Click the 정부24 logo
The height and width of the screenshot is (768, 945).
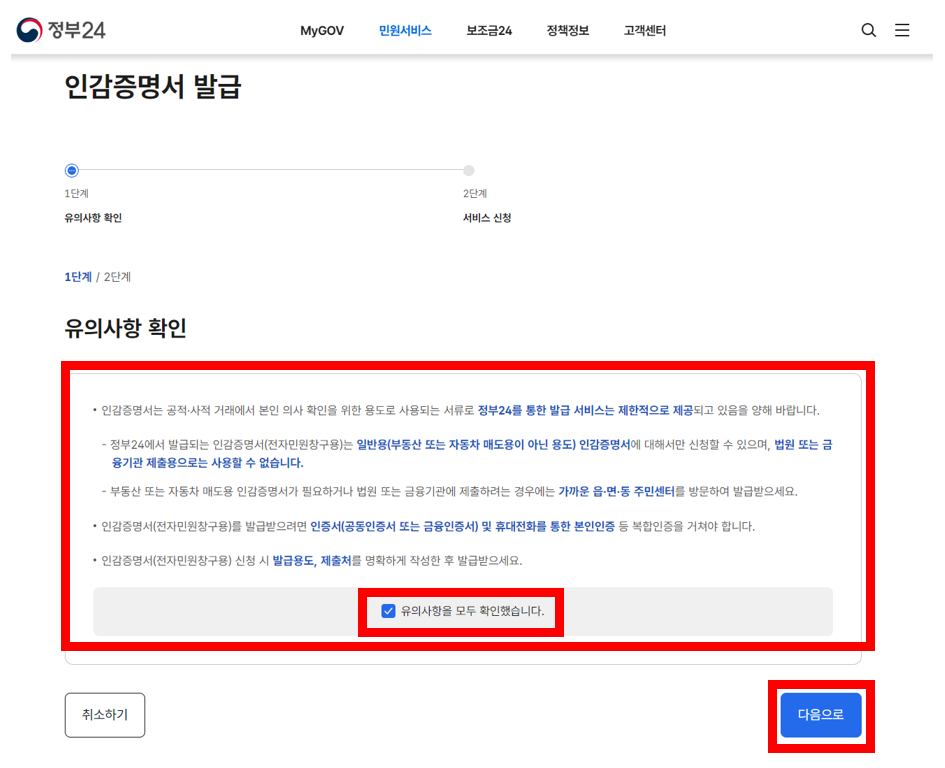click(61, 30)
